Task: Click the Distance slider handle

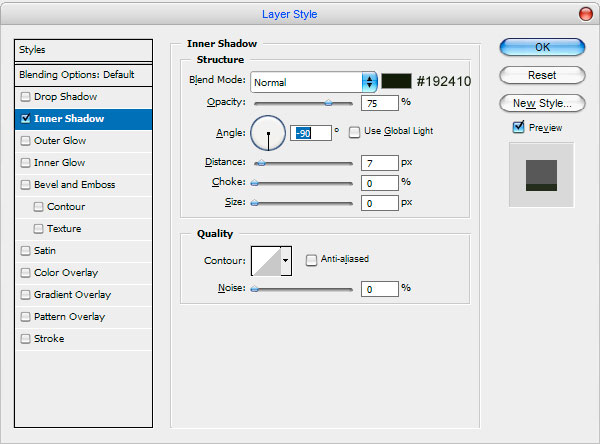Action: [261, 163]
